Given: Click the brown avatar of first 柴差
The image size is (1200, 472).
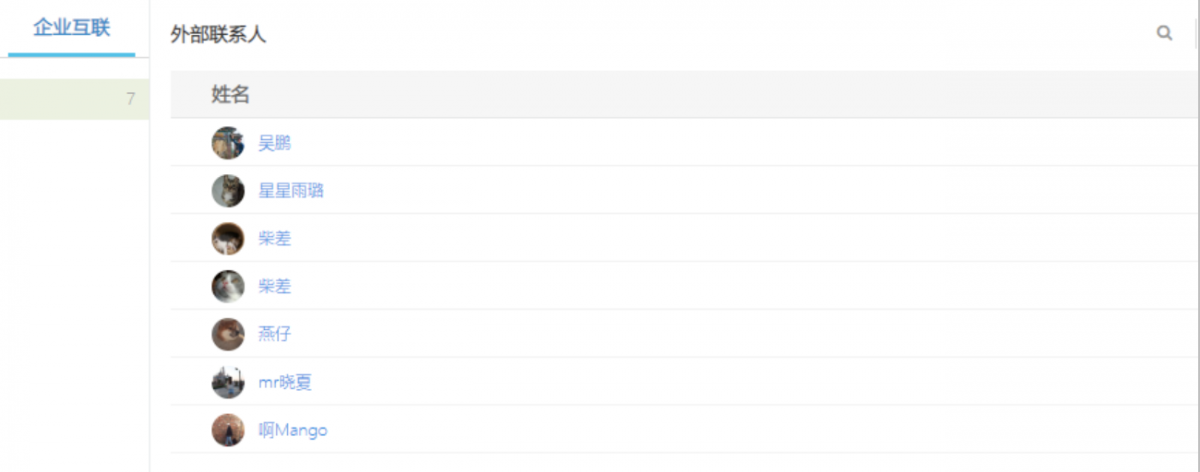Looking at the screenshot, I should click(228, 239).
